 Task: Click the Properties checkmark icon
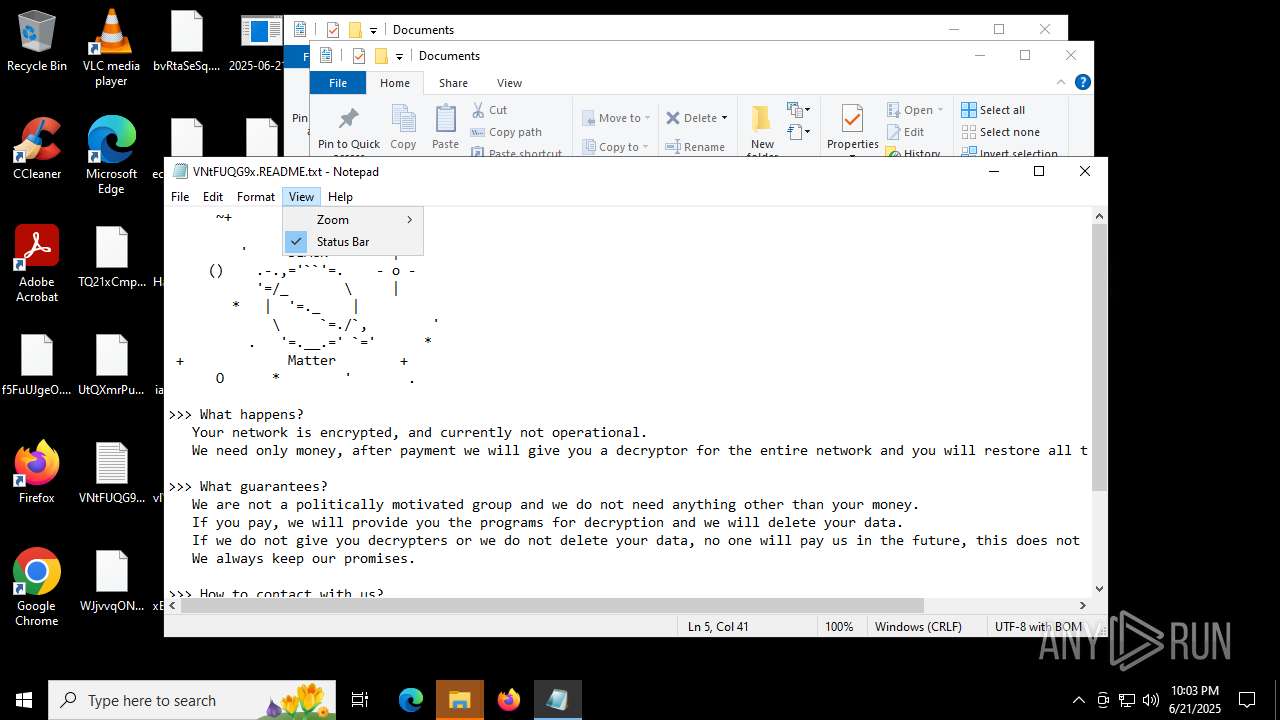pos(852,120)
